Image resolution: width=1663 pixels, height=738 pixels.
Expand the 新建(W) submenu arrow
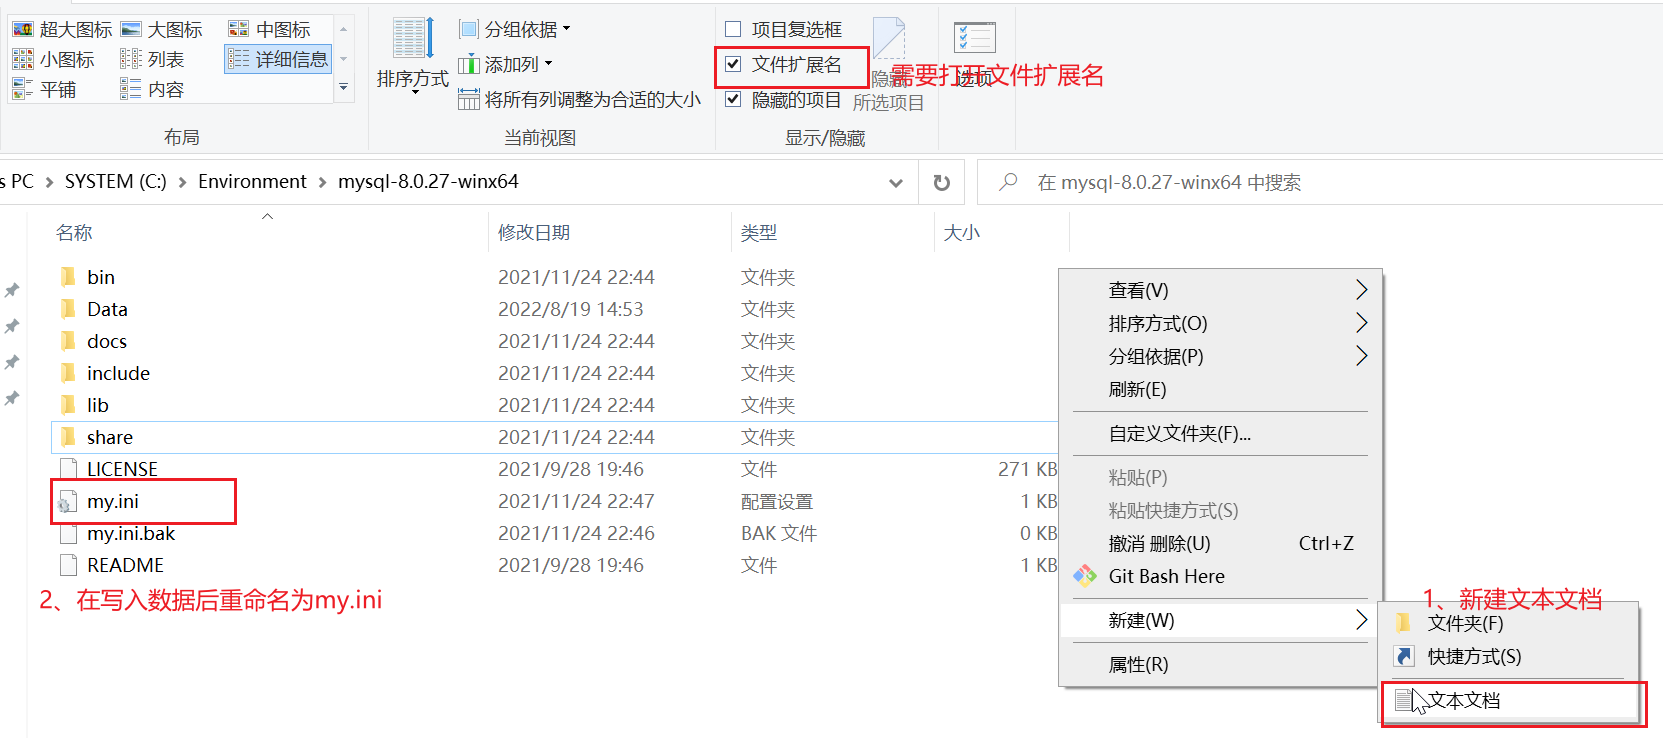pos(1361,620)
